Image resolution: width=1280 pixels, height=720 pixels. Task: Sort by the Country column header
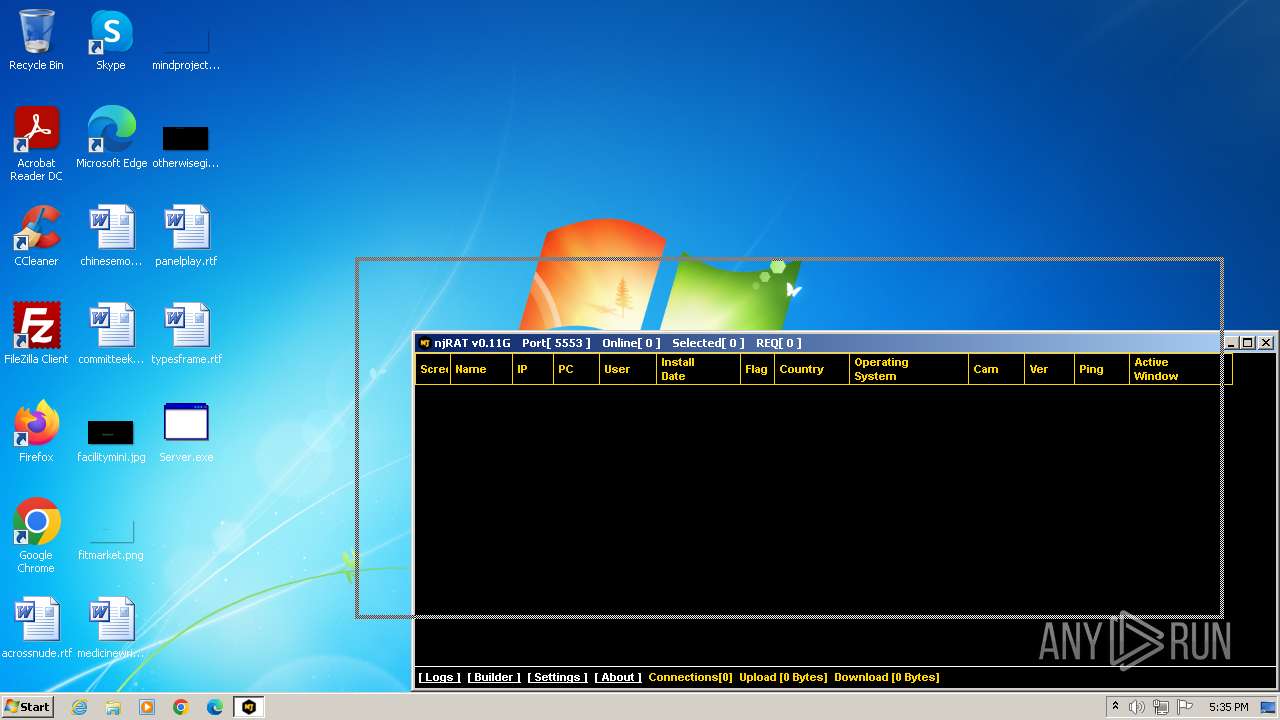812,369
